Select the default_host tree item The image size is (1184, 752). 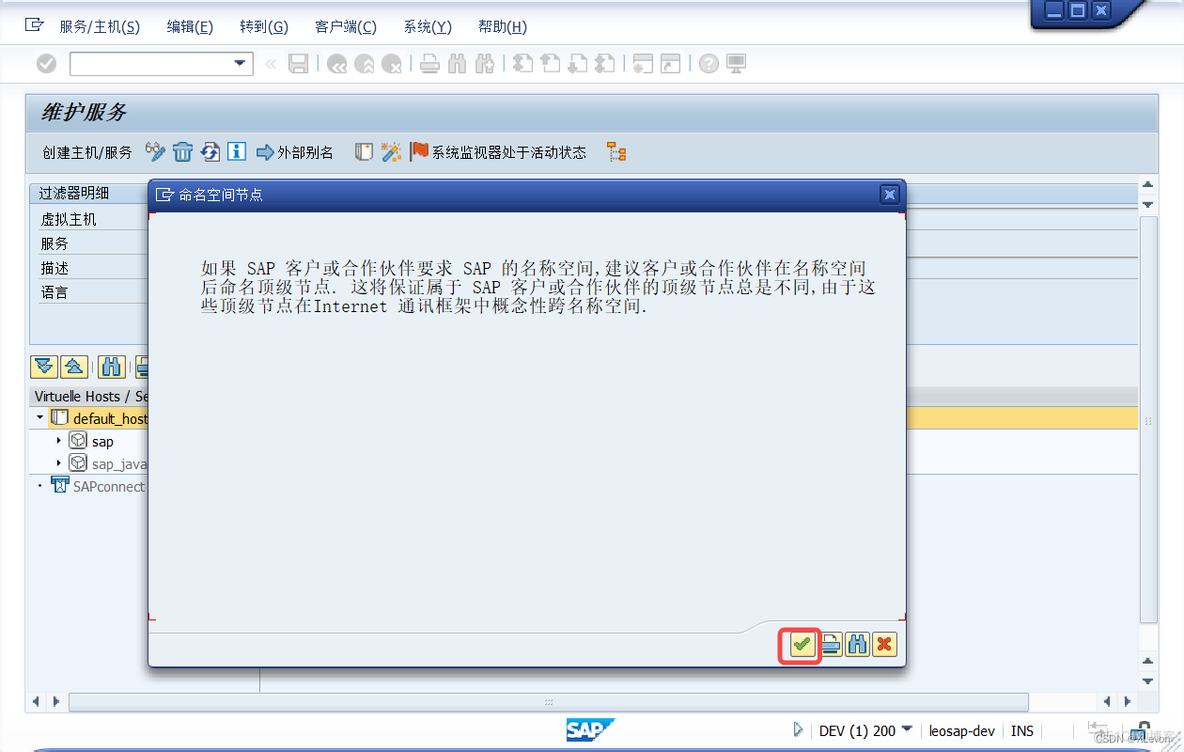point(109,418)
